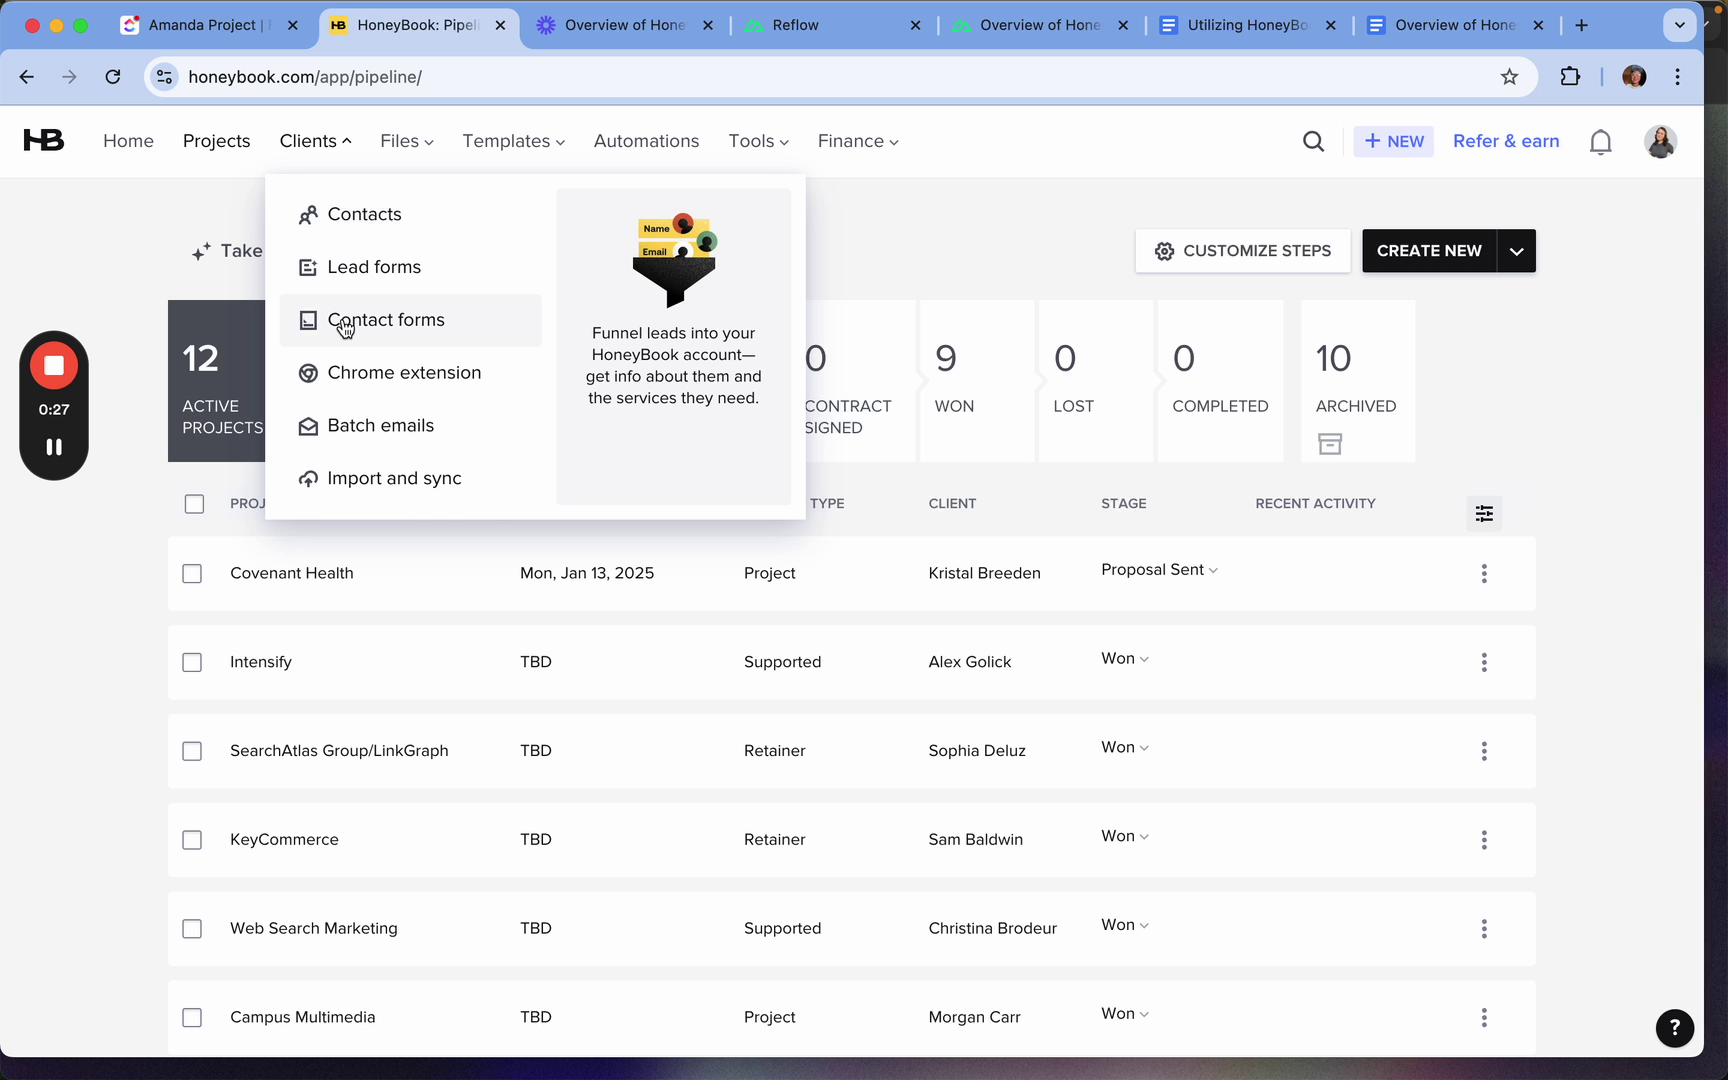This screenshot has height=1080, width=1728.
Task: Check the Web Search Marketing row checkbox
Action: [192, 929]
